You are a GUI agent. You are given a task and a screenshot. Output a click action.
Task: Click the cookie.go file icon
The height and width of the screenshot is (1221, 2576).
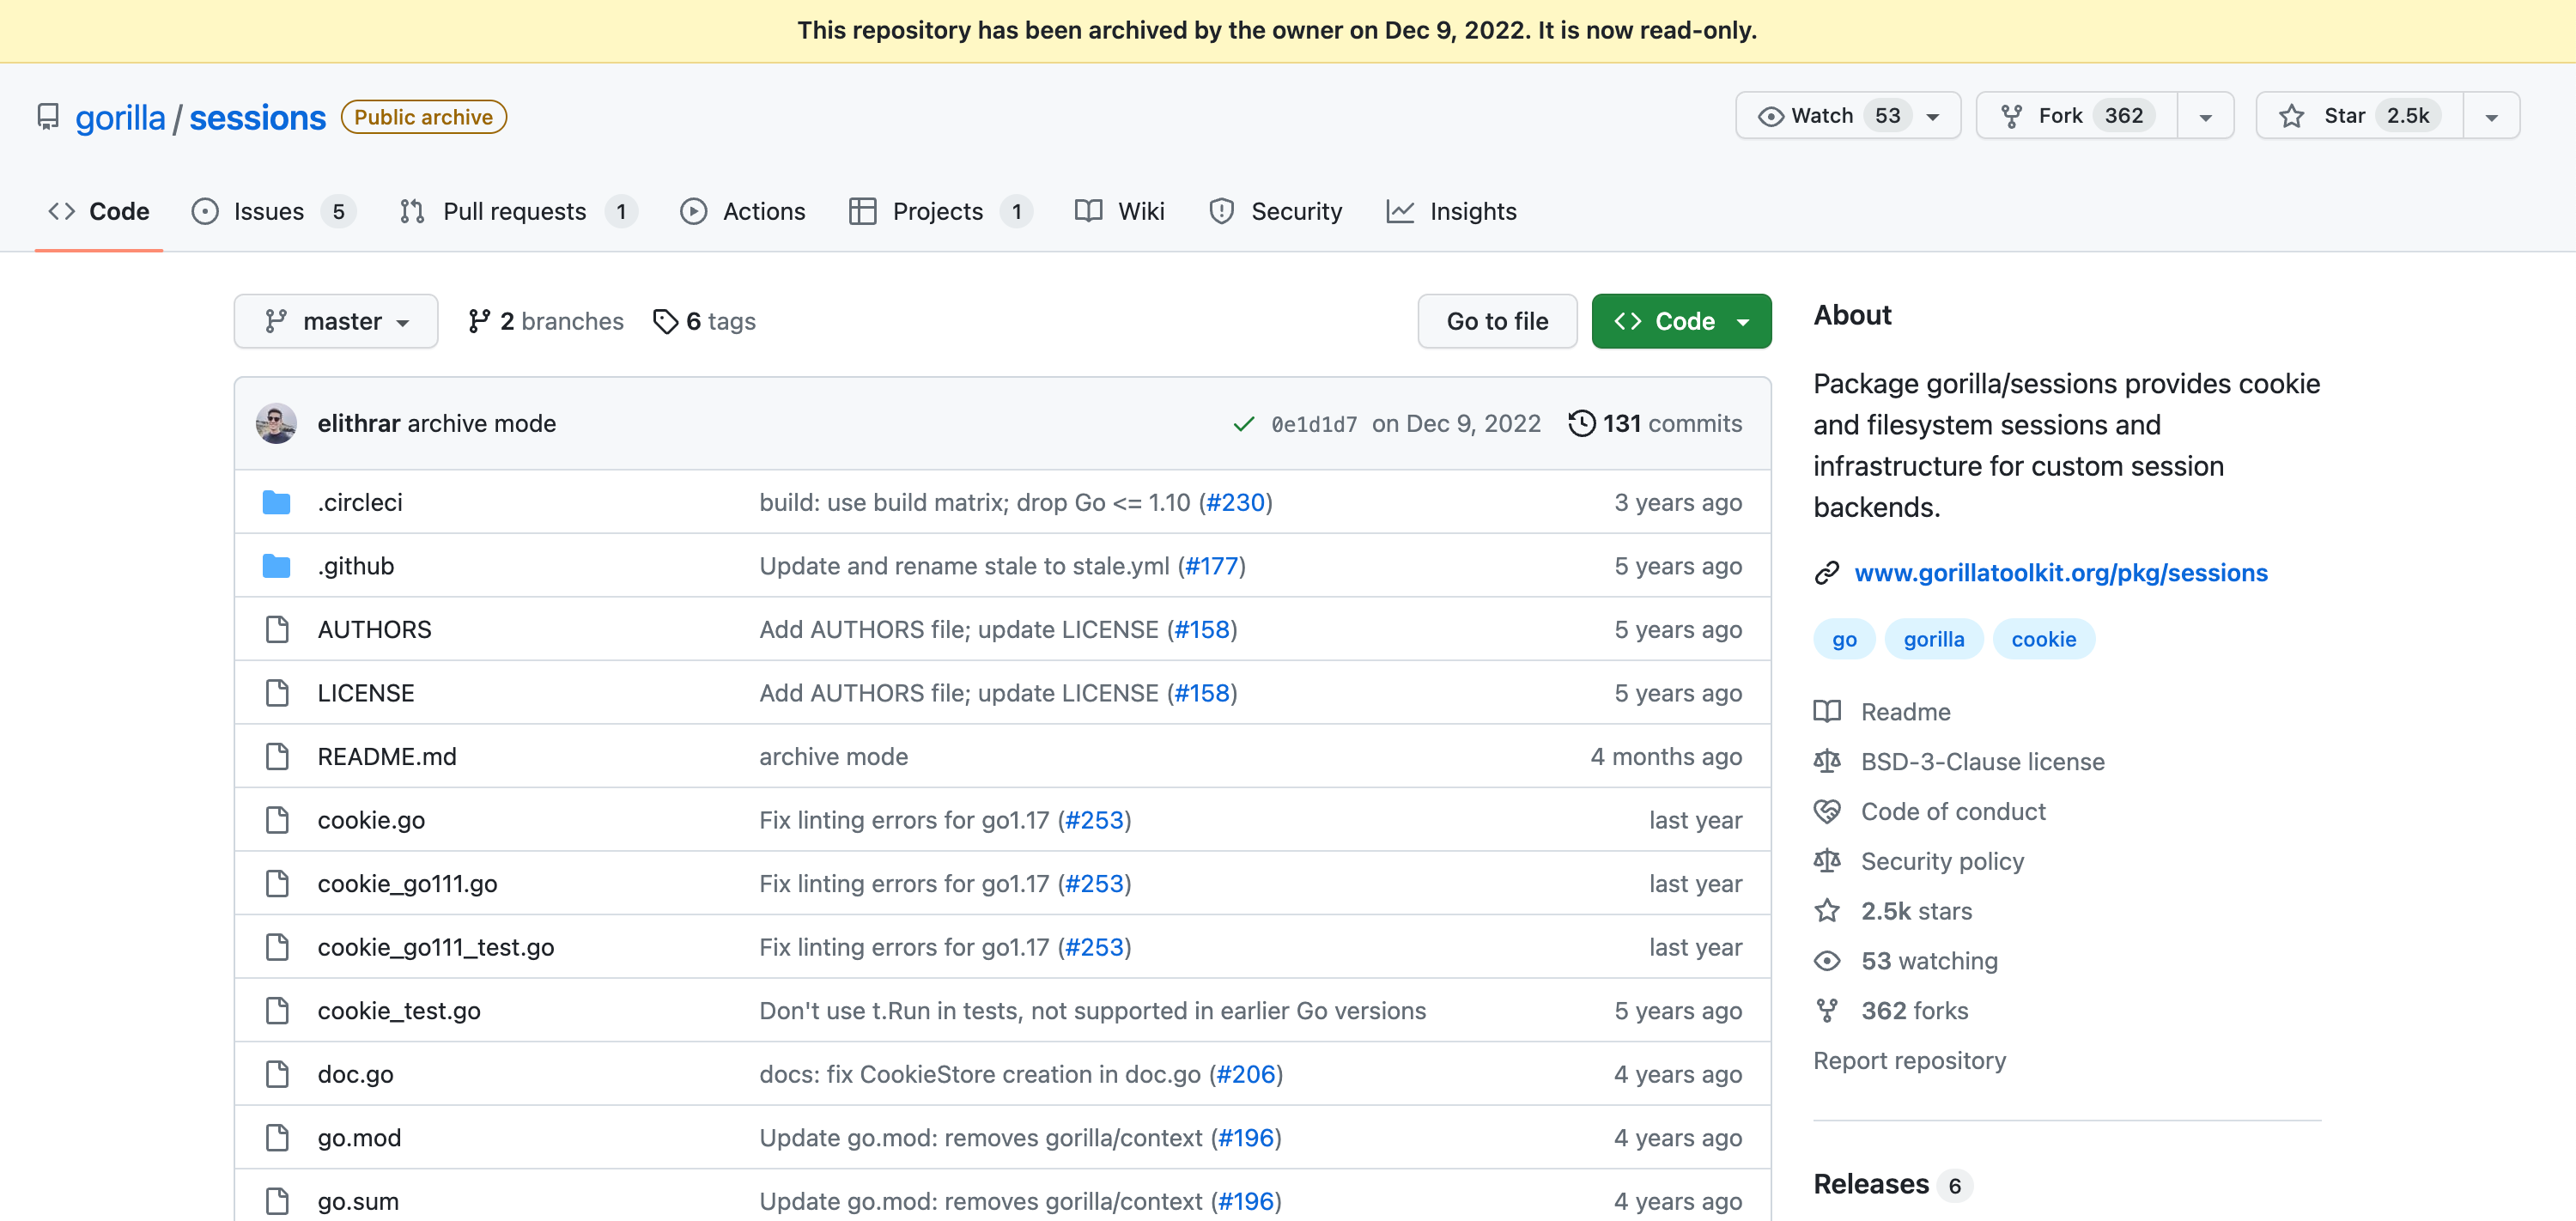pyautogui.click(x=277, y=820)
